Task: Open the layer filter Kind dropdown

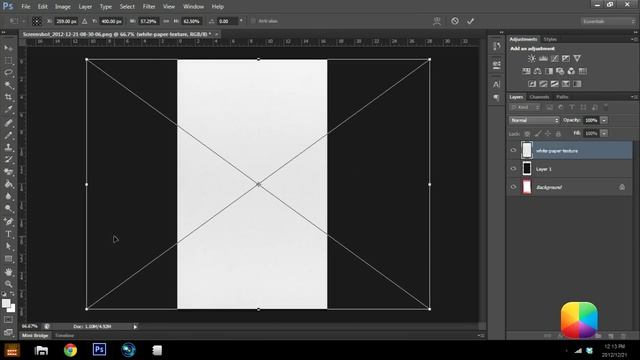Action: (525, 107)
